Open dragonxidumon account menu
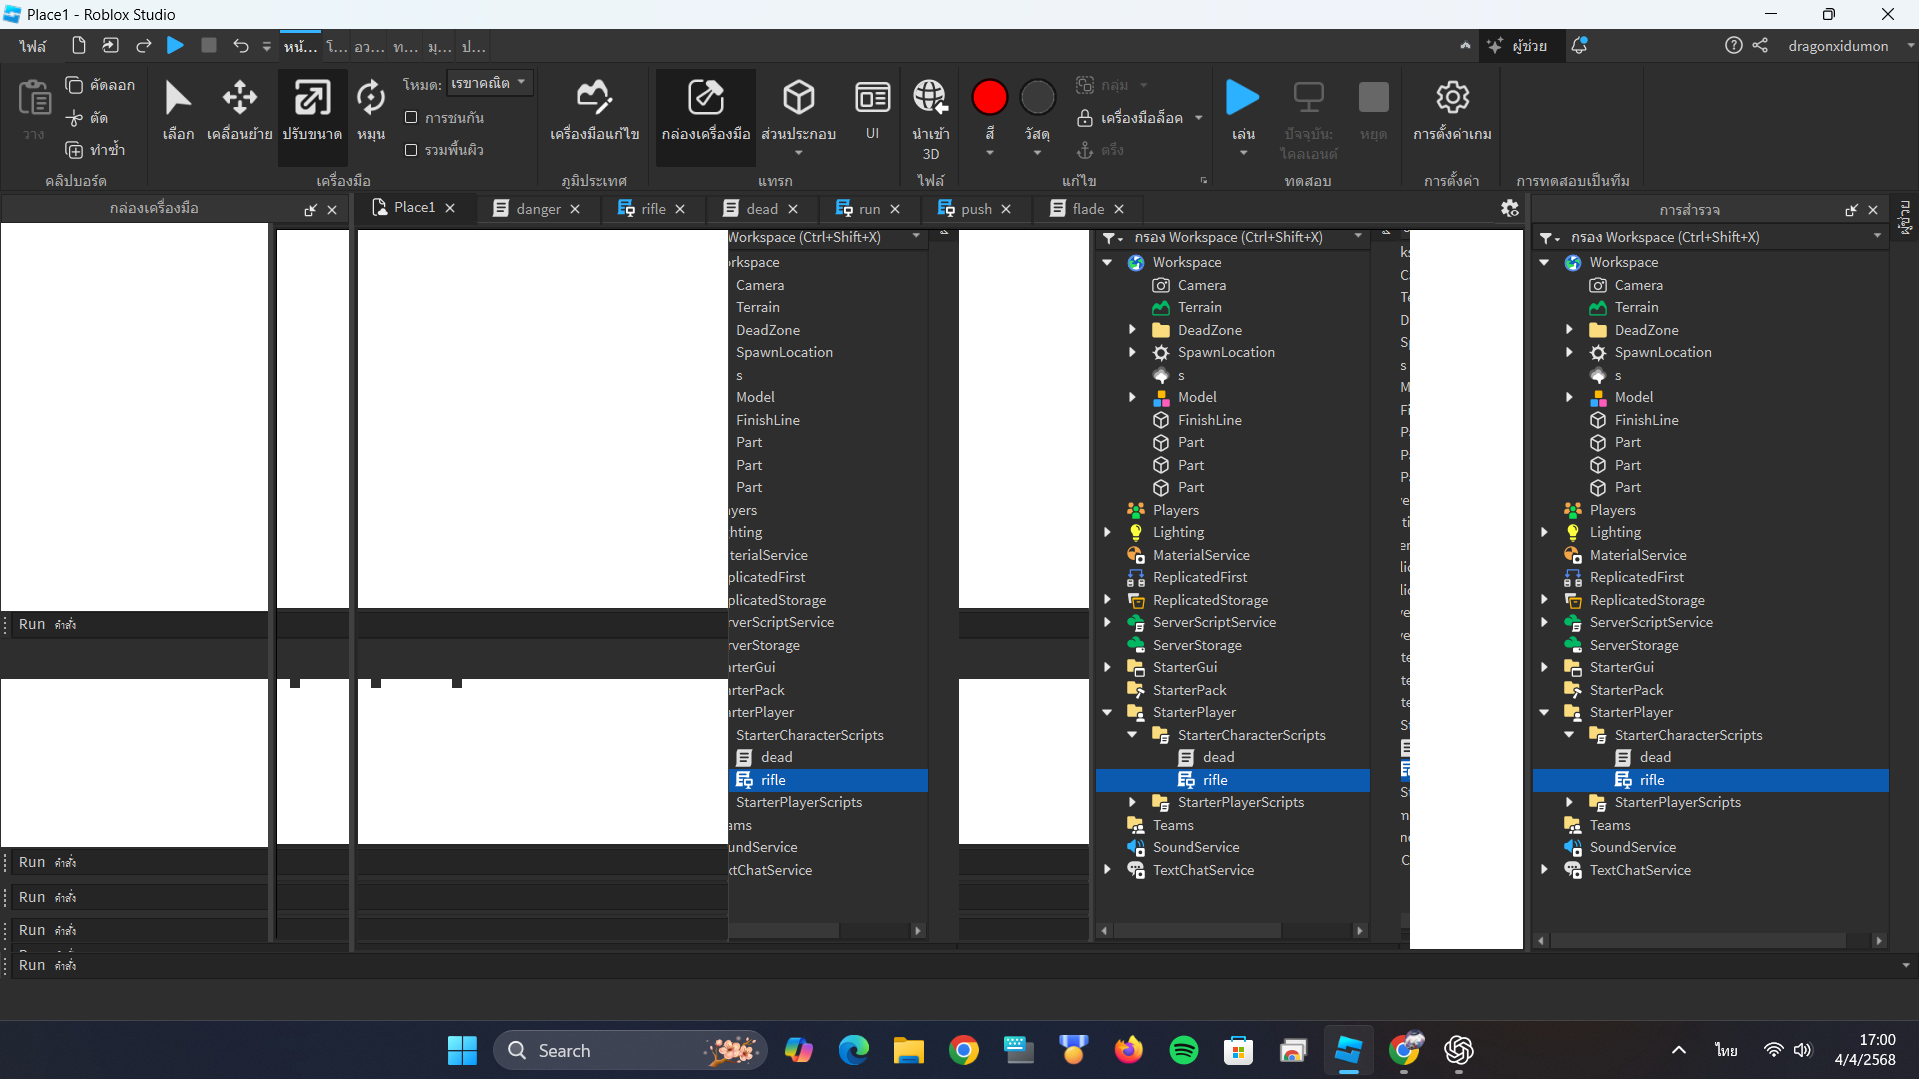 pos(1849,46)
